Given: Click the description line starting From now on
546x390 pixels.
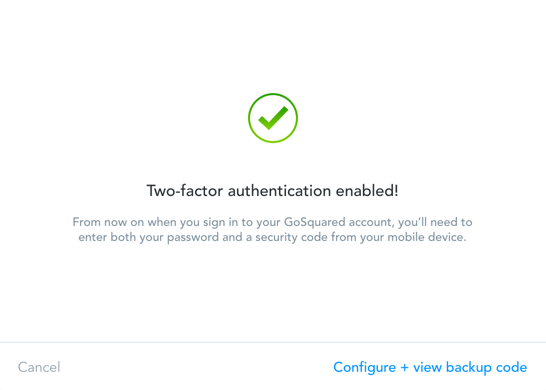Looking at the screenshot, I should [272, 222].
